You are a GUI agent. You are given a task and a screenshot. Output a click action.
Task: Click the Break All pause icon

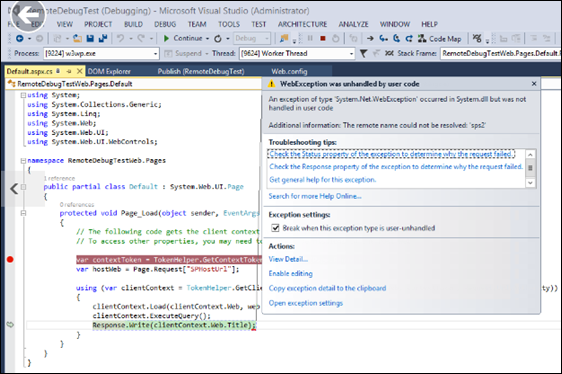pos(310,38)
